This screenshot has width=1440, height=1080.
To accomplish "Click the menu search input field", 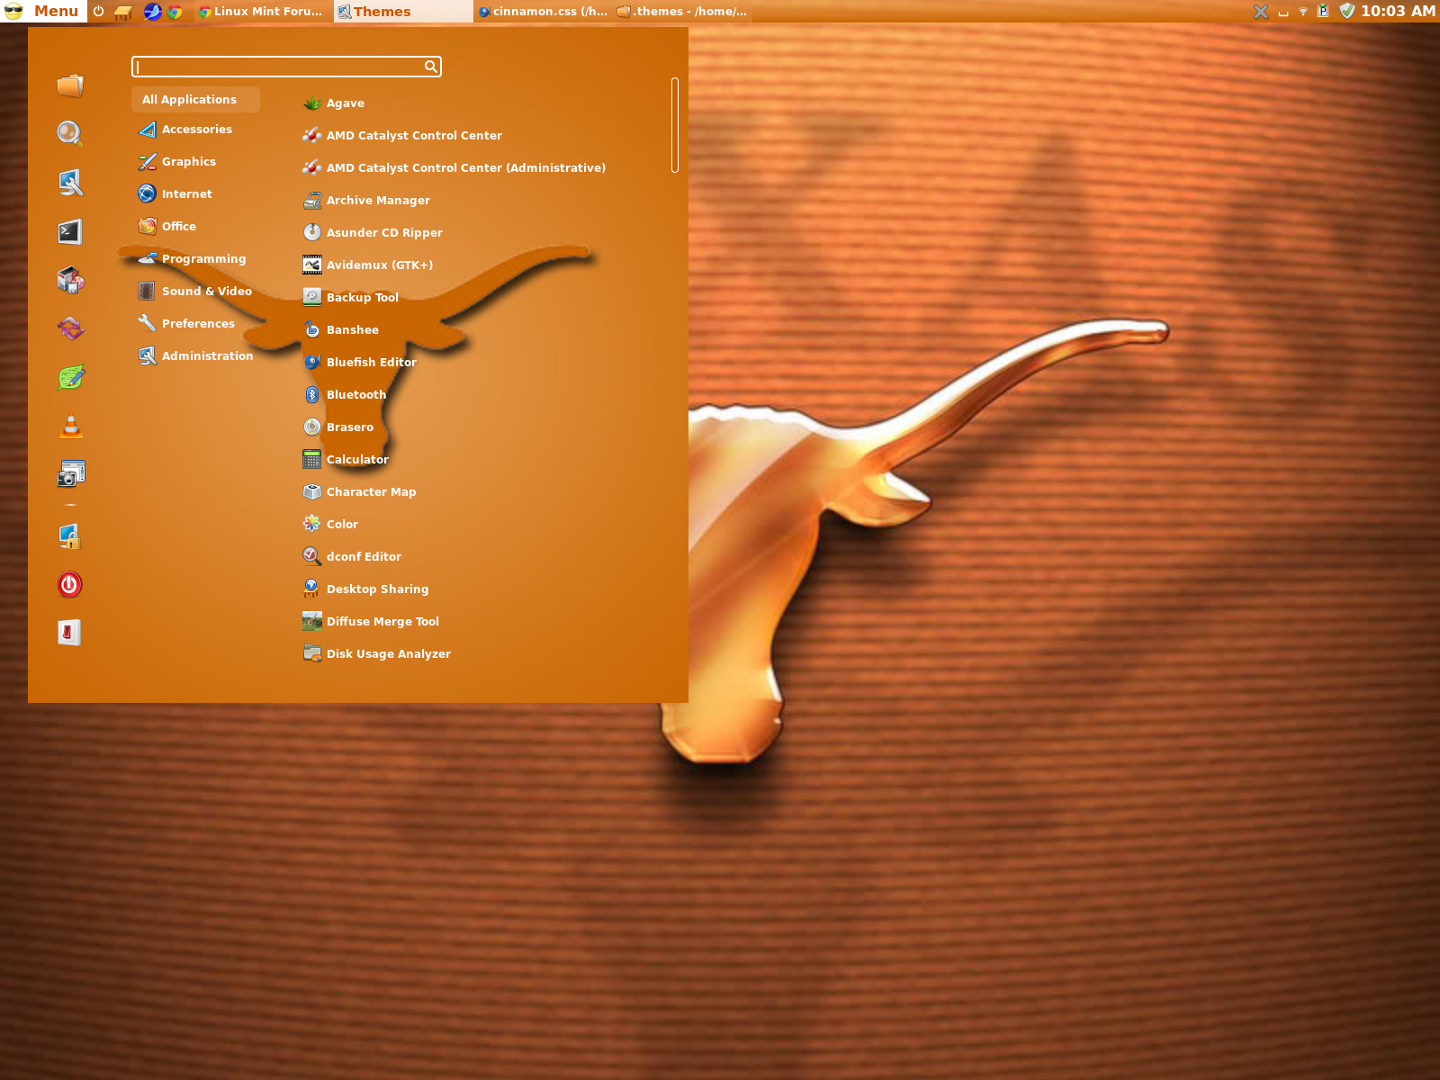I will (286, 66).
